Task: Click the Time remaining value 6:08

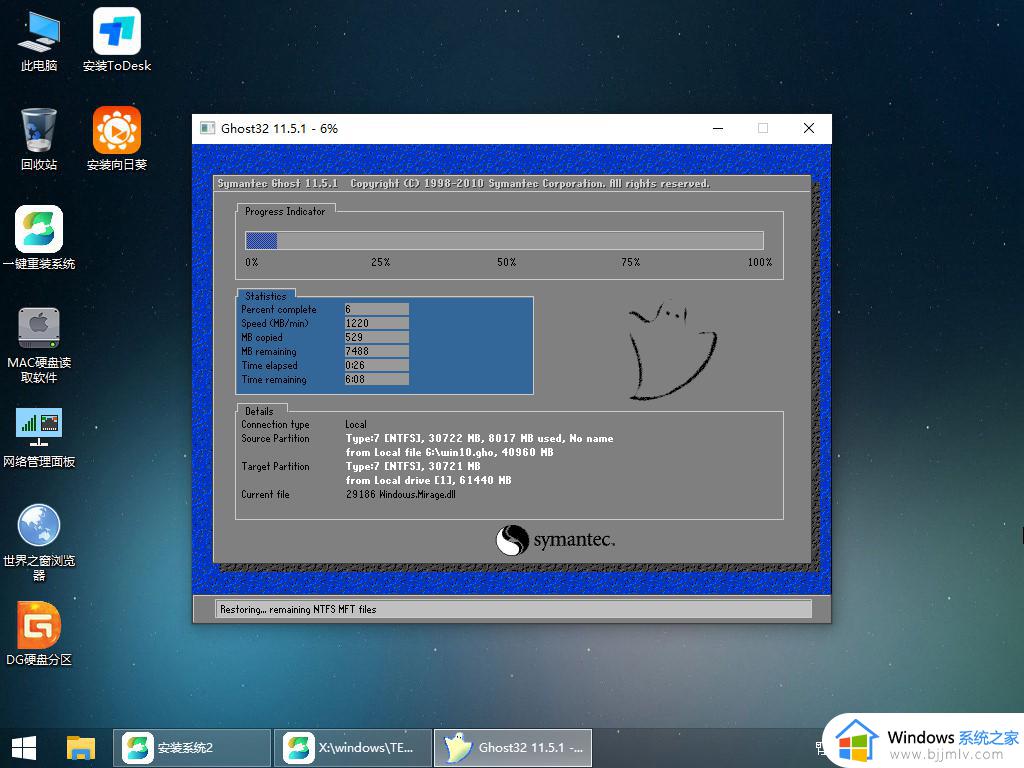Action: pyautogui.click(x=377, y=379)
